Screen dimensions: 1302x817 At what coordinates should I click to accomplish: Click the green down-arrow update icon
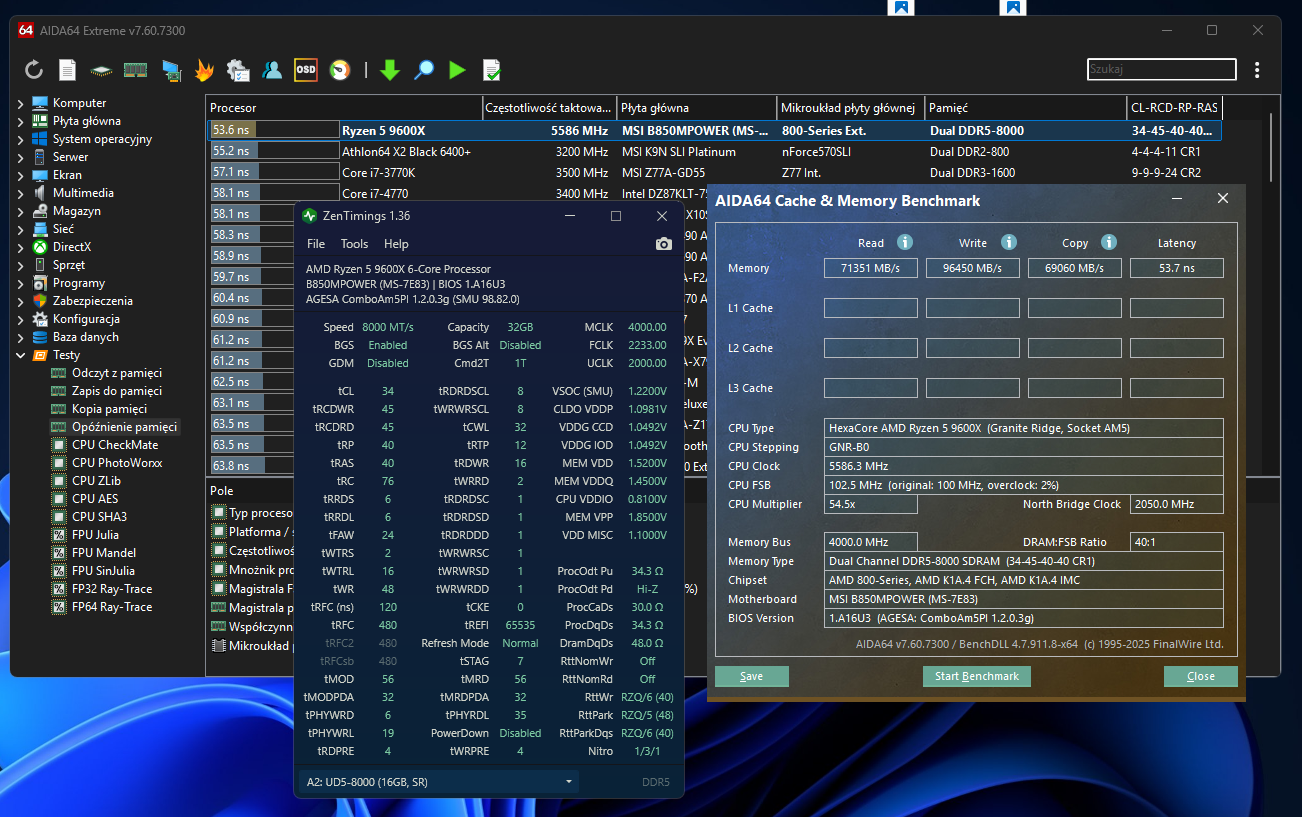tap(390, 70)
